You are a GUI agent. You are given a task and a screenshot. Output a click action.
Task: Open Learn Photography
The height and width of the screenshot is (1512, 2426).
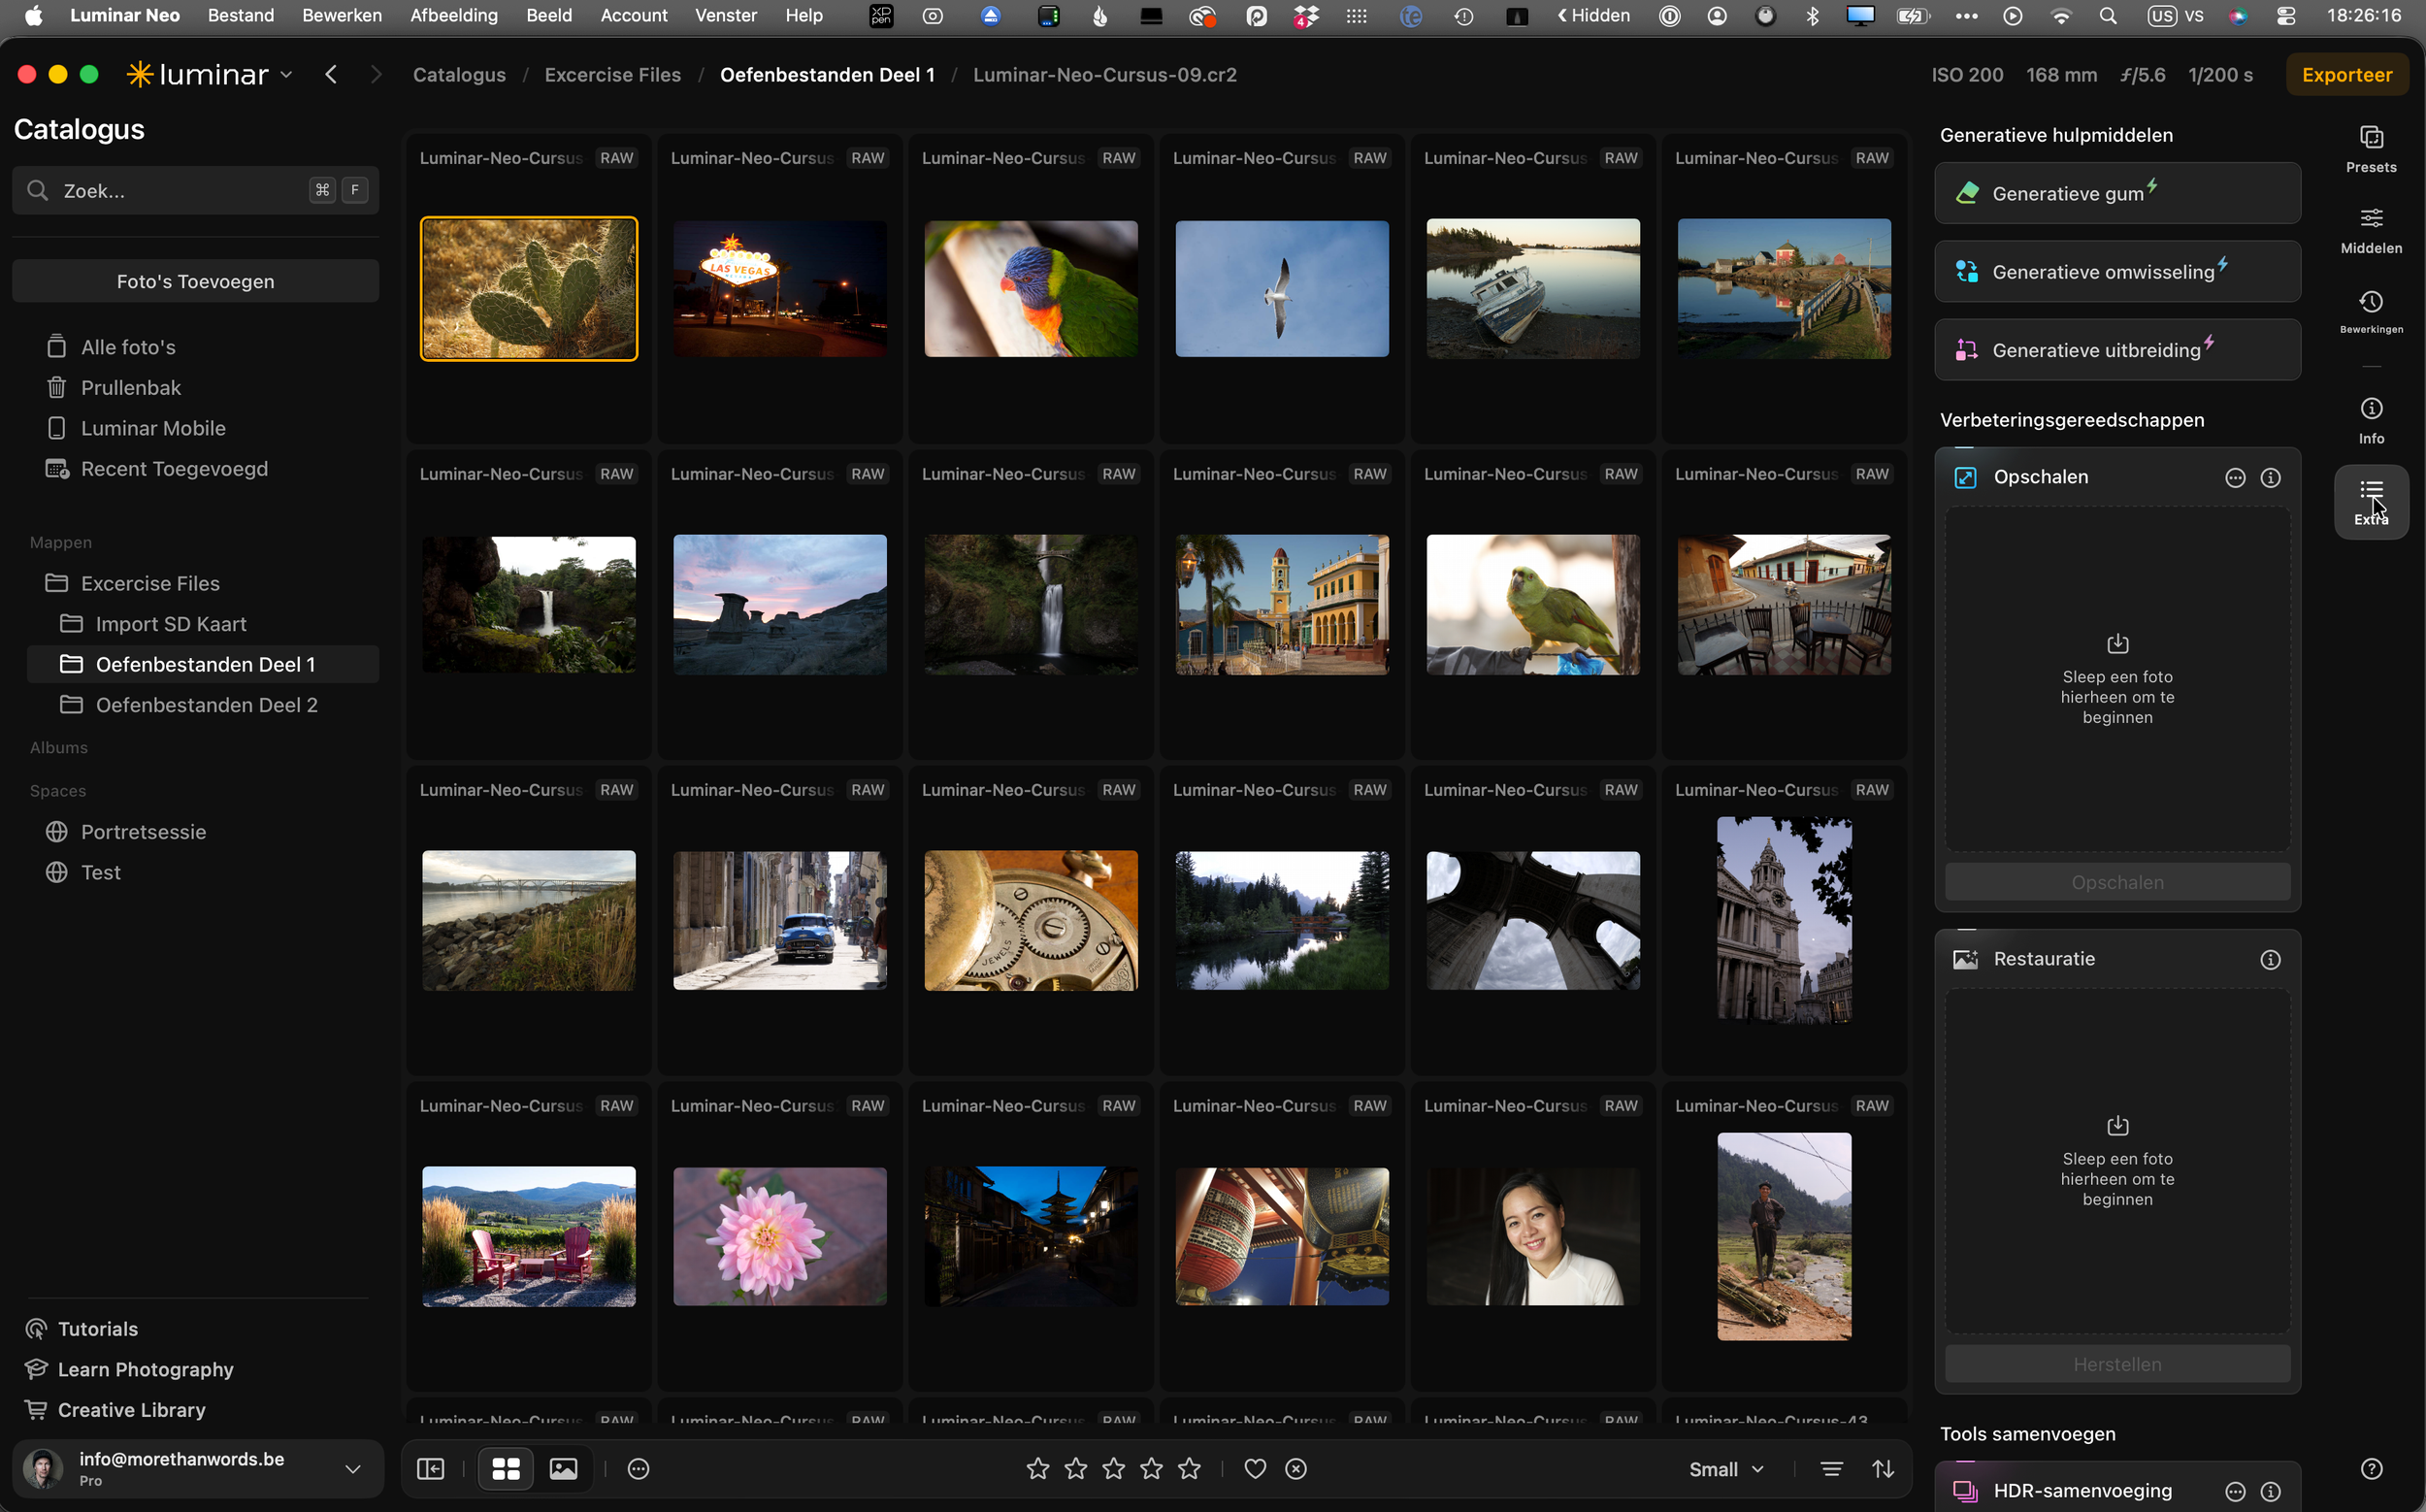point(130,1369)
